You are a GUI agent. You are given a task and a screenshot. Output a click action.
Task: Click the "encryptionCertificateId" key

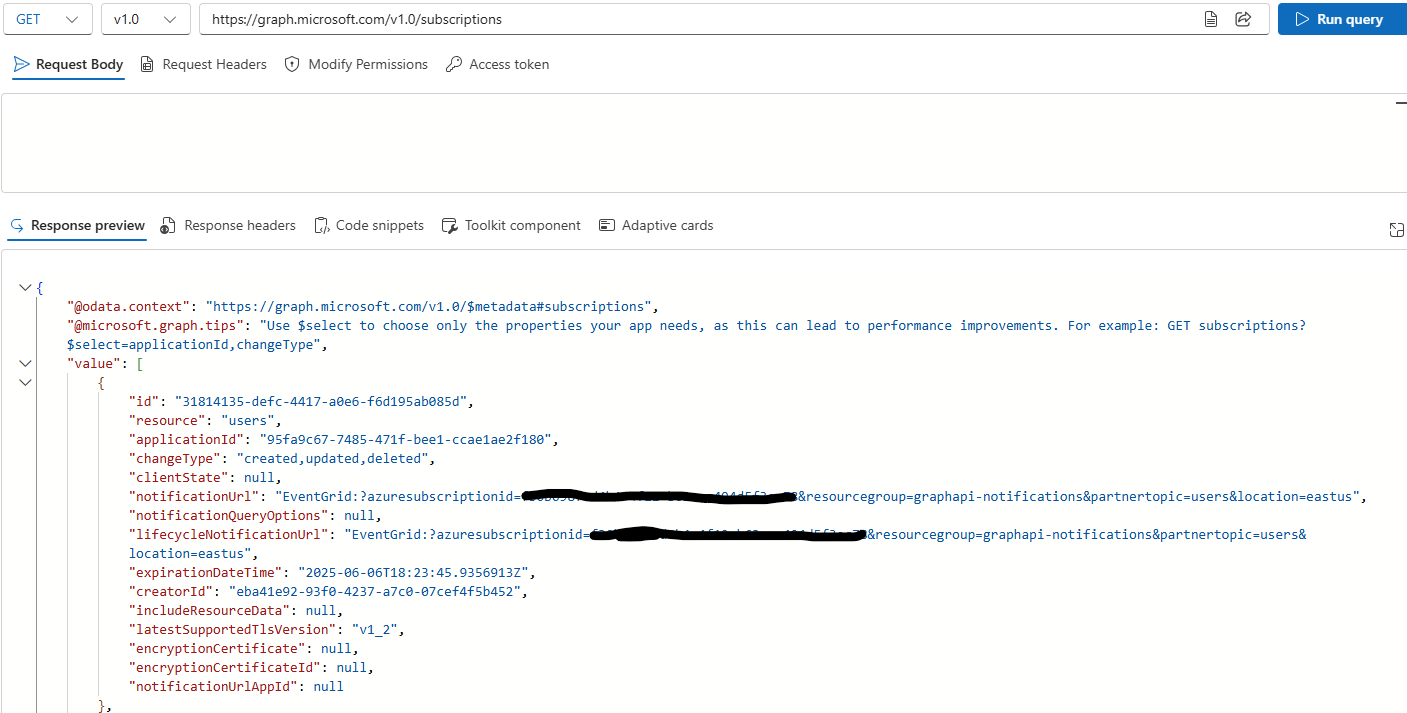[x=226, y=667]
